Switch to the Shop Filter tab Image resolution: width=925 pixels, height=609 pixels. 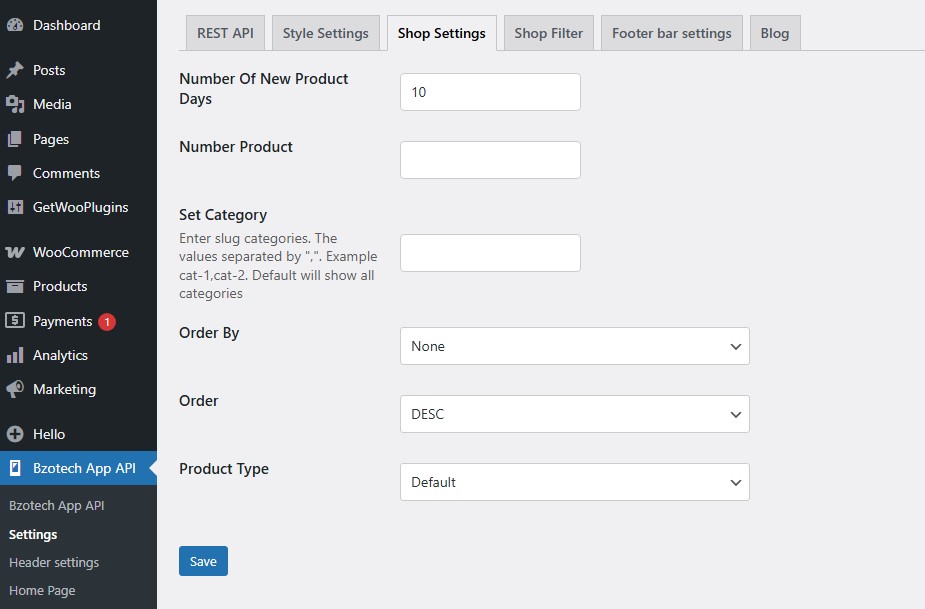[x=549, y=33]
